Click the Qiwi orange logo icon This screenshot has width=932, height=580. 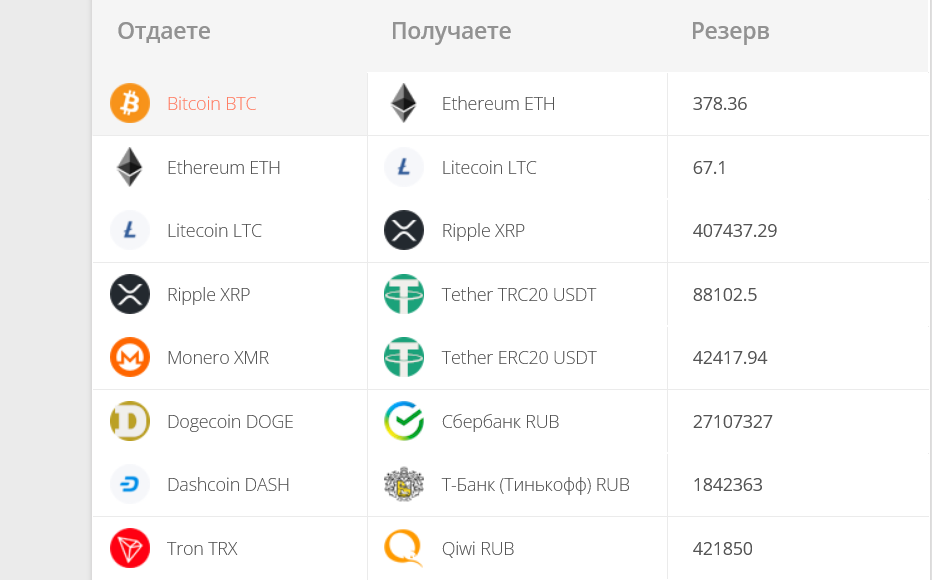pos(404,548)
